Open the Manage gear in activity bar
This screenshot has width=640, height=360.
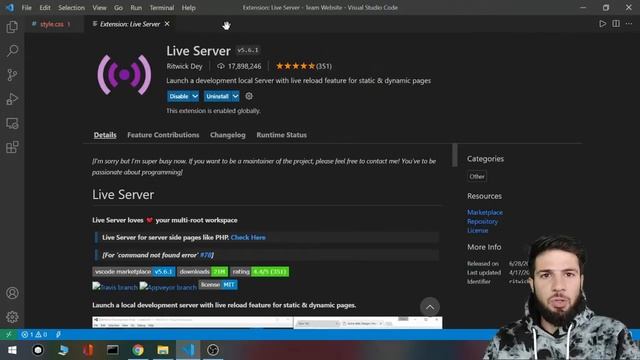click(12, 317)
